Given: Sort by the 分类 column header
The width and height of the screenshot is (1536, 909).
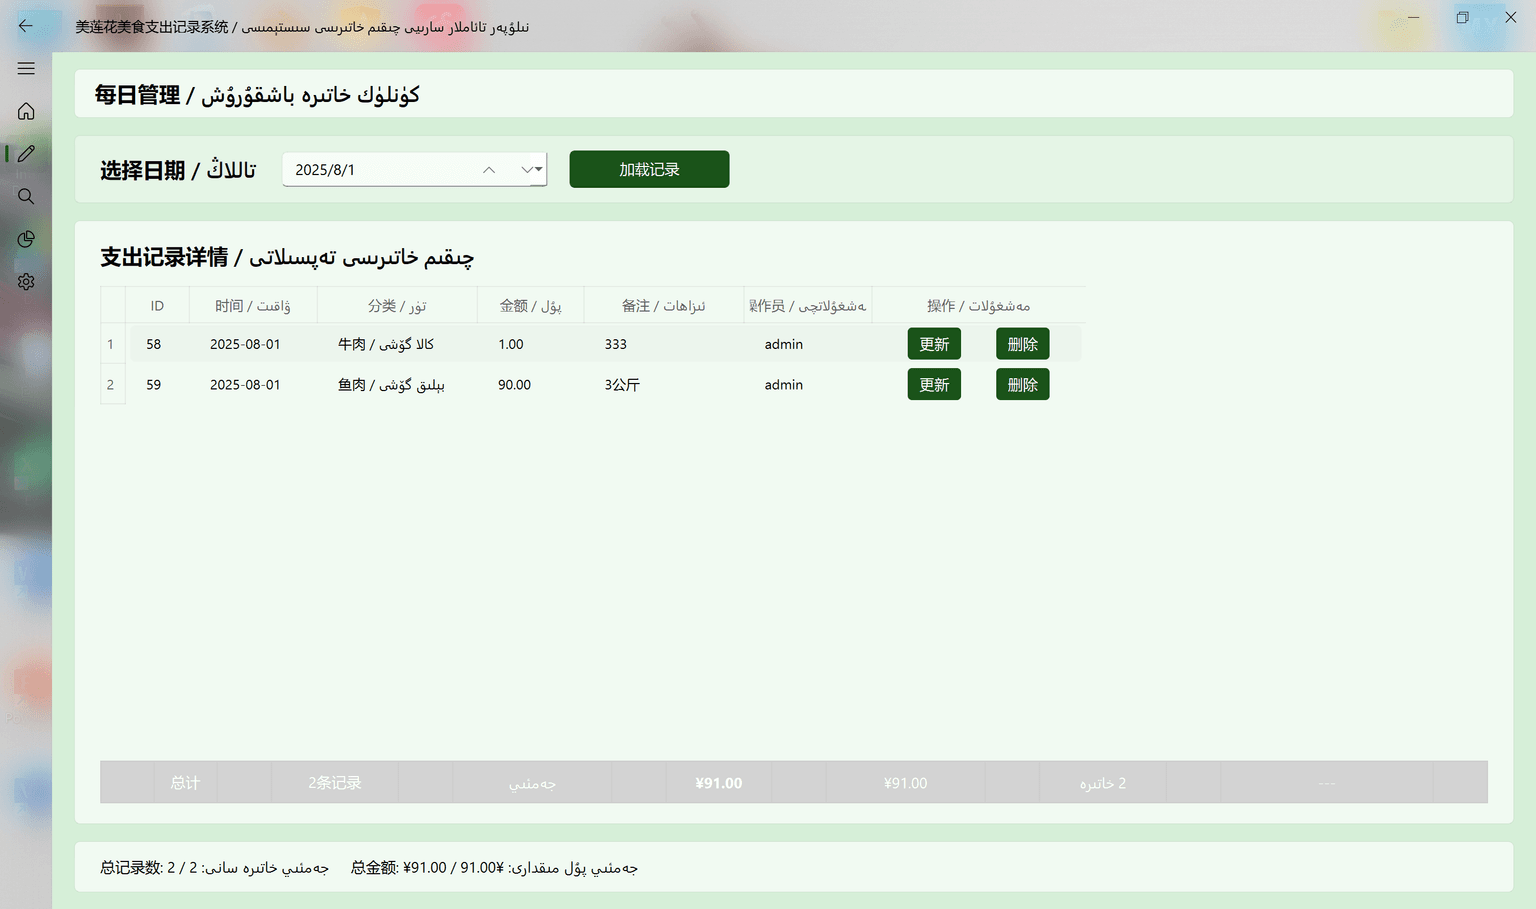Looking at the screenshot, I should [397, 305].
